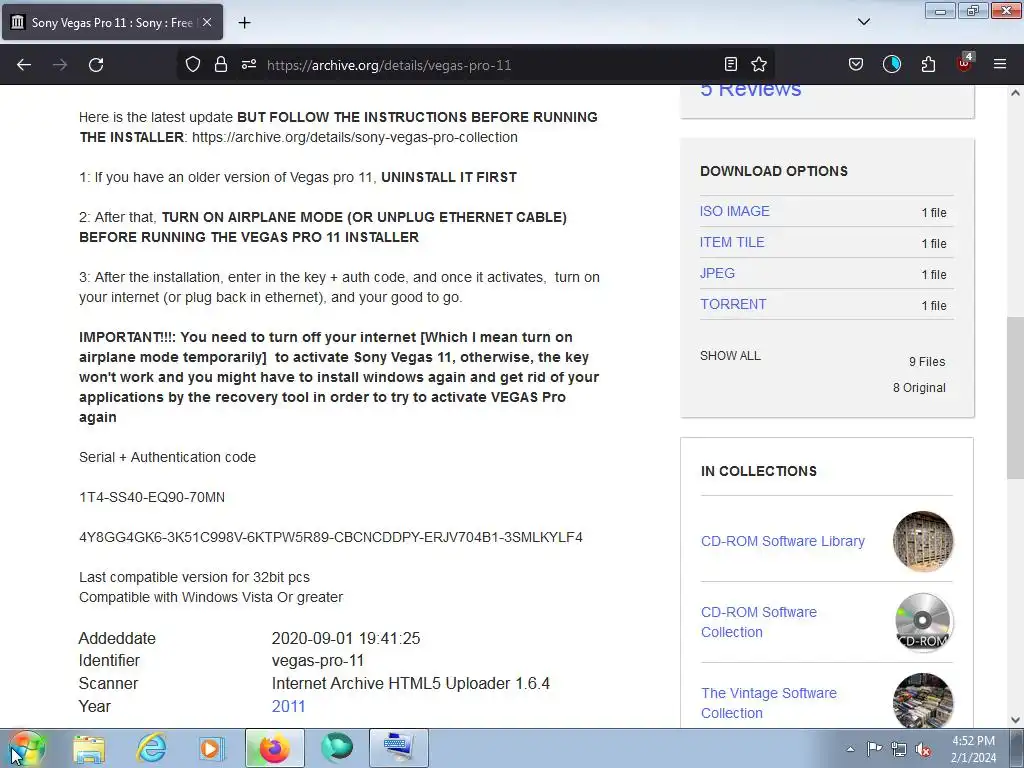Open Windows Explorer from taskbar
1024x768 pixels.
click(89, 748)
